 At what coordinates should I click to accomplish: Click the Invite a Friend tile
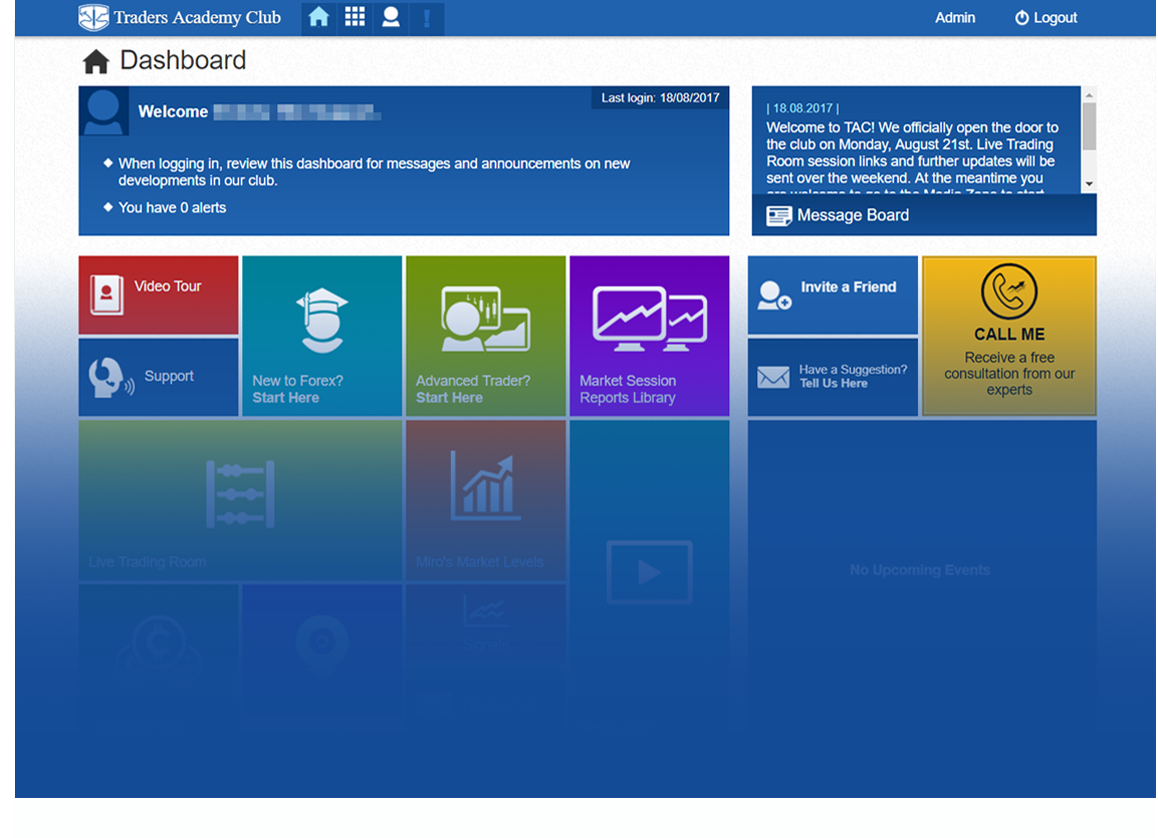point(833,295)
